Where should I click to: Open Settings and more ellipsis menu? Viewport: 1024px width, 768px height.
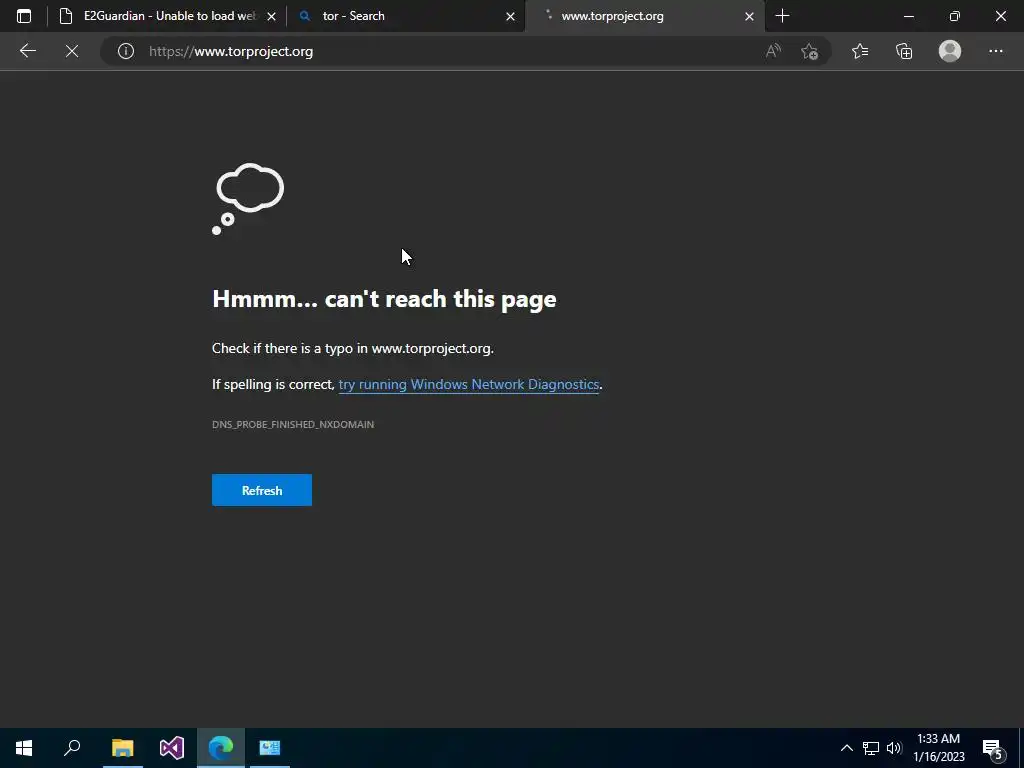tap(995, 51)
